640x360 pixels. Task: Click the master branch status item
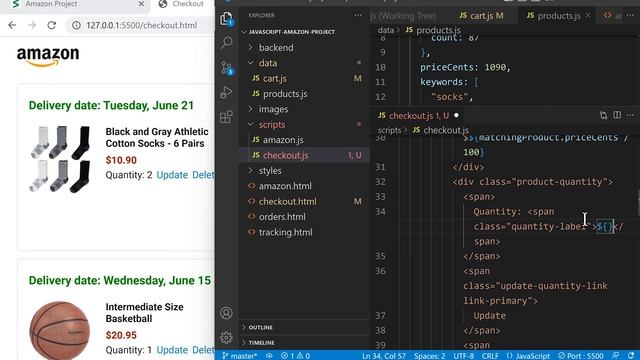tap(240, 356)
